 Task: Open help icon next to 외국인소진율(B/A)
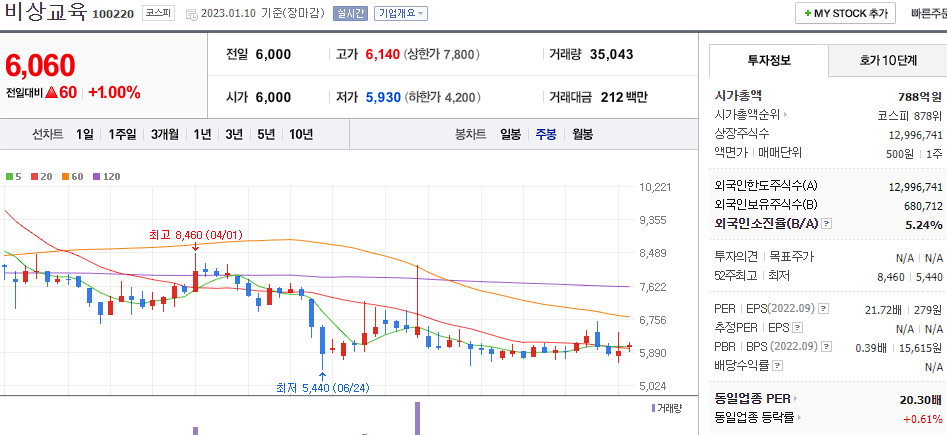pos(827,224)
